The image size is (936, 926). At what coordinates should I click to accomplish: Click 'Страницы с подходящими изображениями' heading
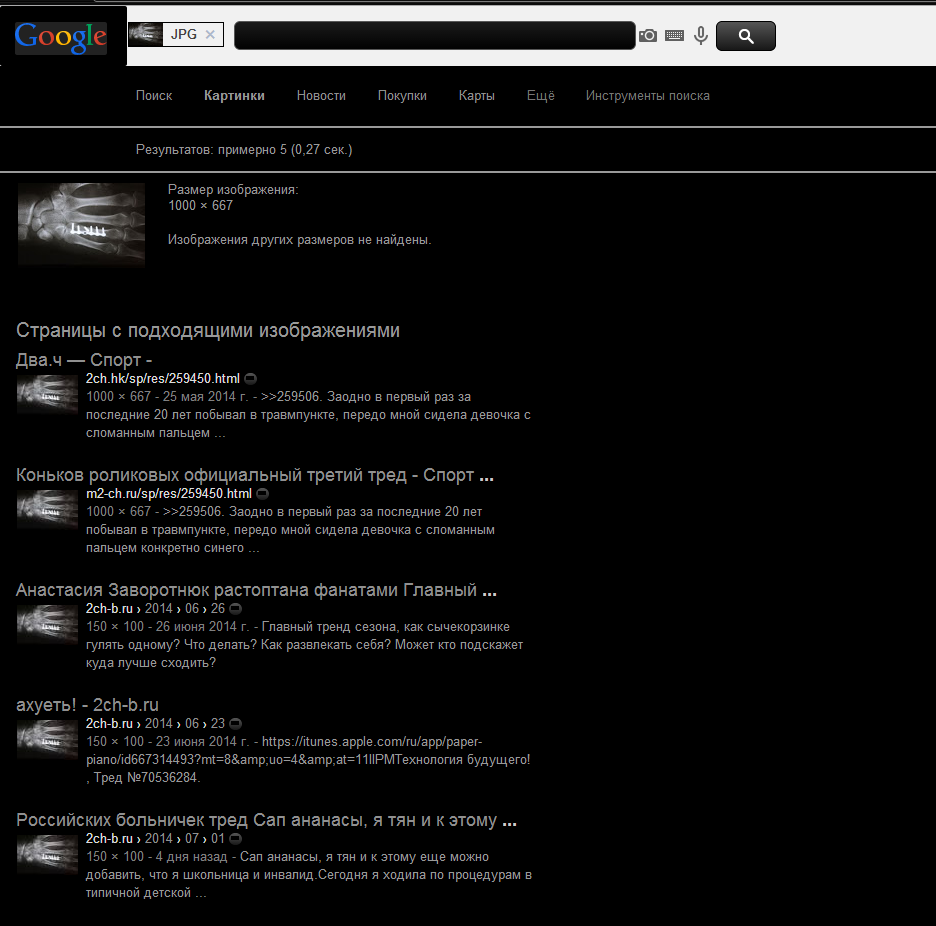click(208, 331)
